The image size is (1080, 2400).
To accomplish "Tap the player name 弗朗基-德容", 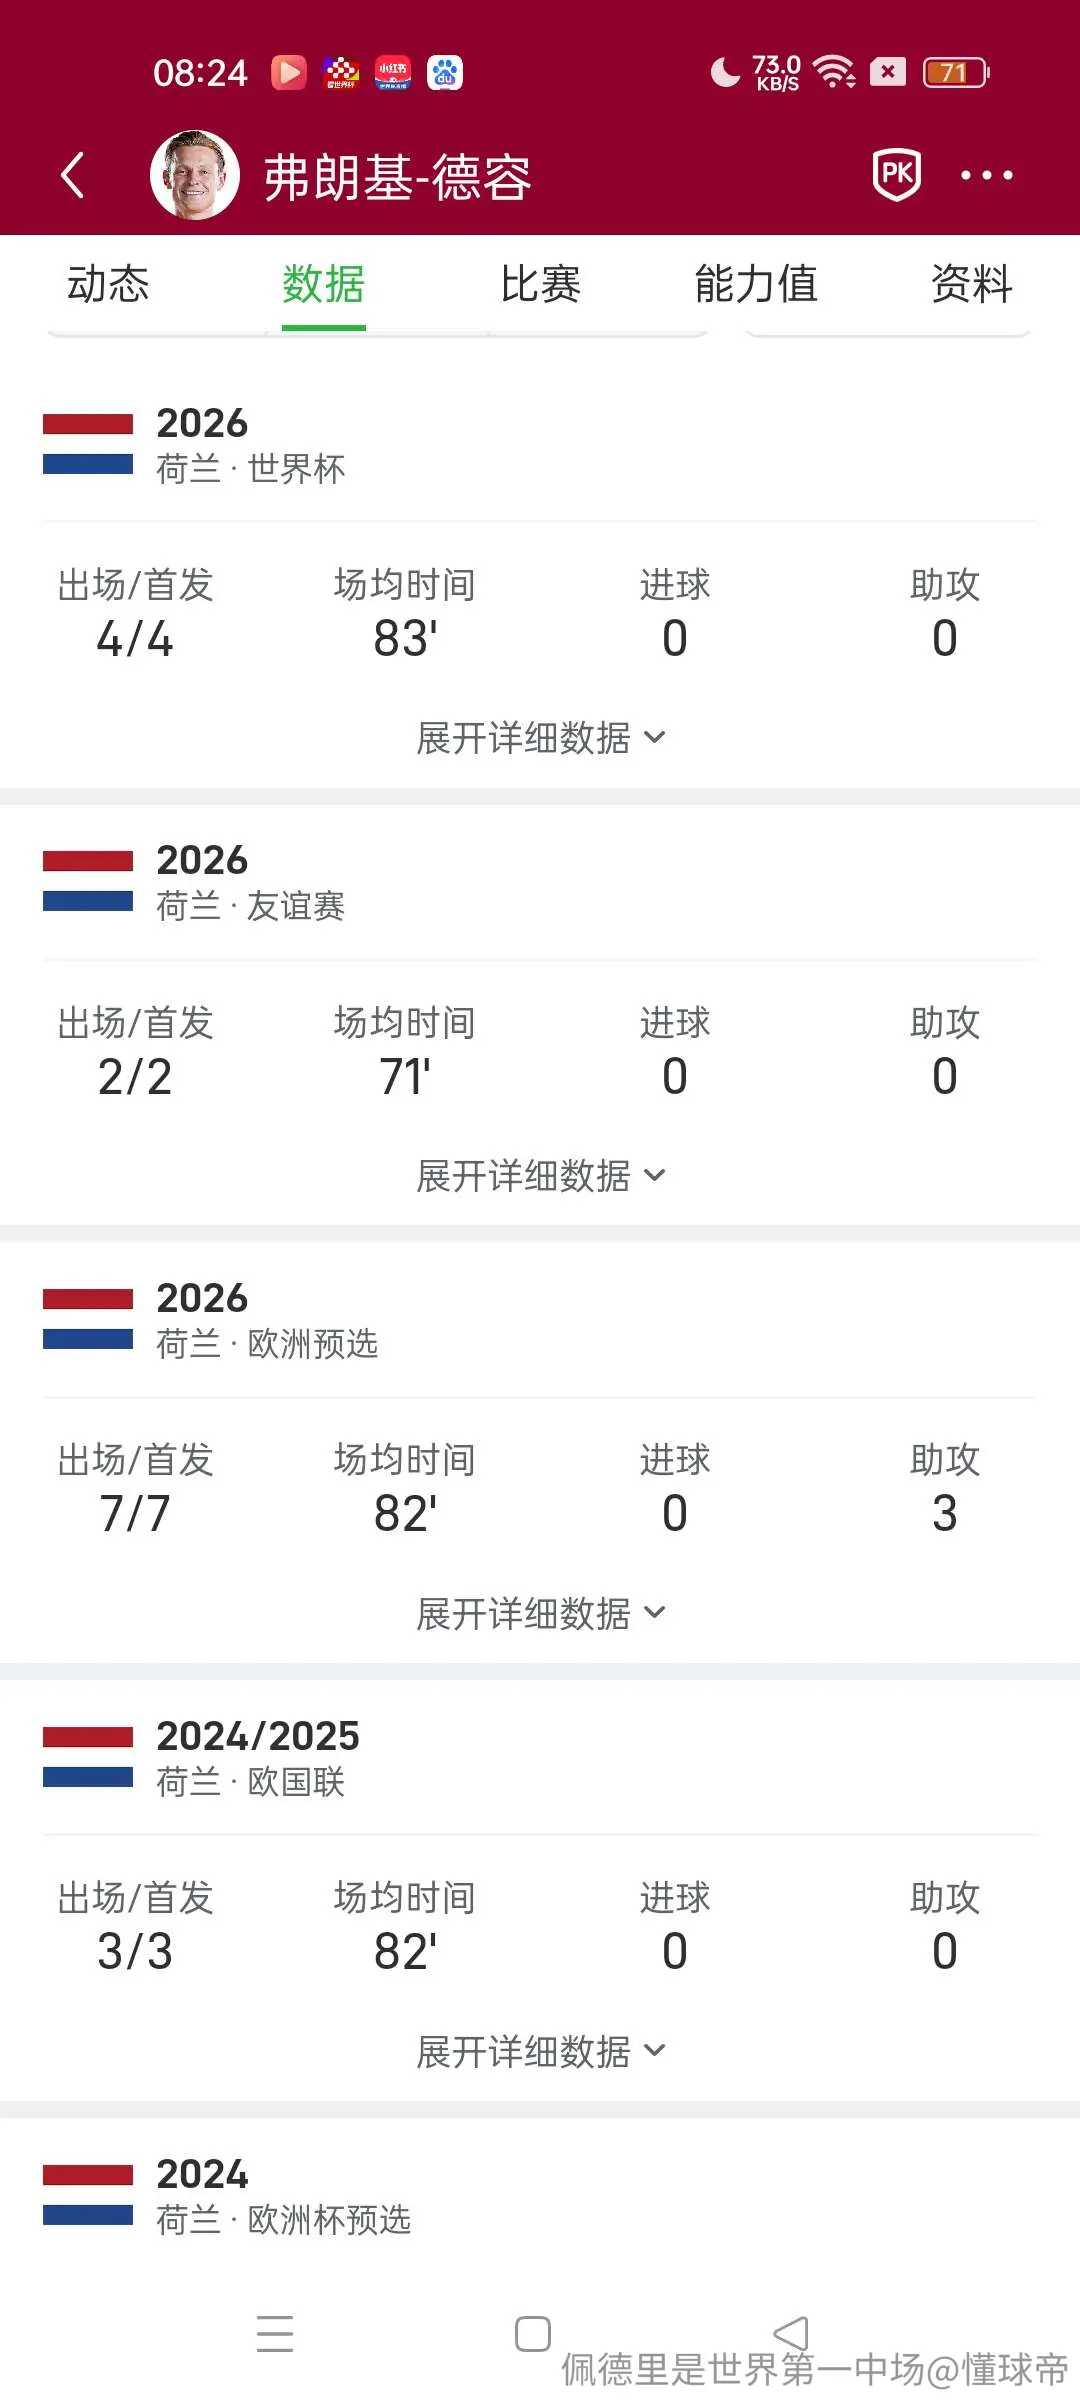I will click(397, 178).
